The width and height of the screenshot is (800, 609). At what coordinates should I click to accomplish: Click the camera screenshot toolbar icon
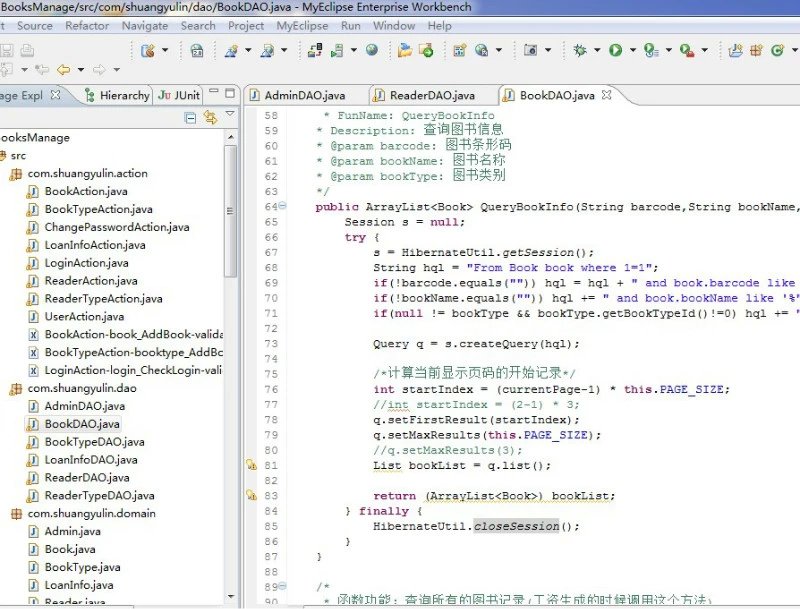coord(531,50)
